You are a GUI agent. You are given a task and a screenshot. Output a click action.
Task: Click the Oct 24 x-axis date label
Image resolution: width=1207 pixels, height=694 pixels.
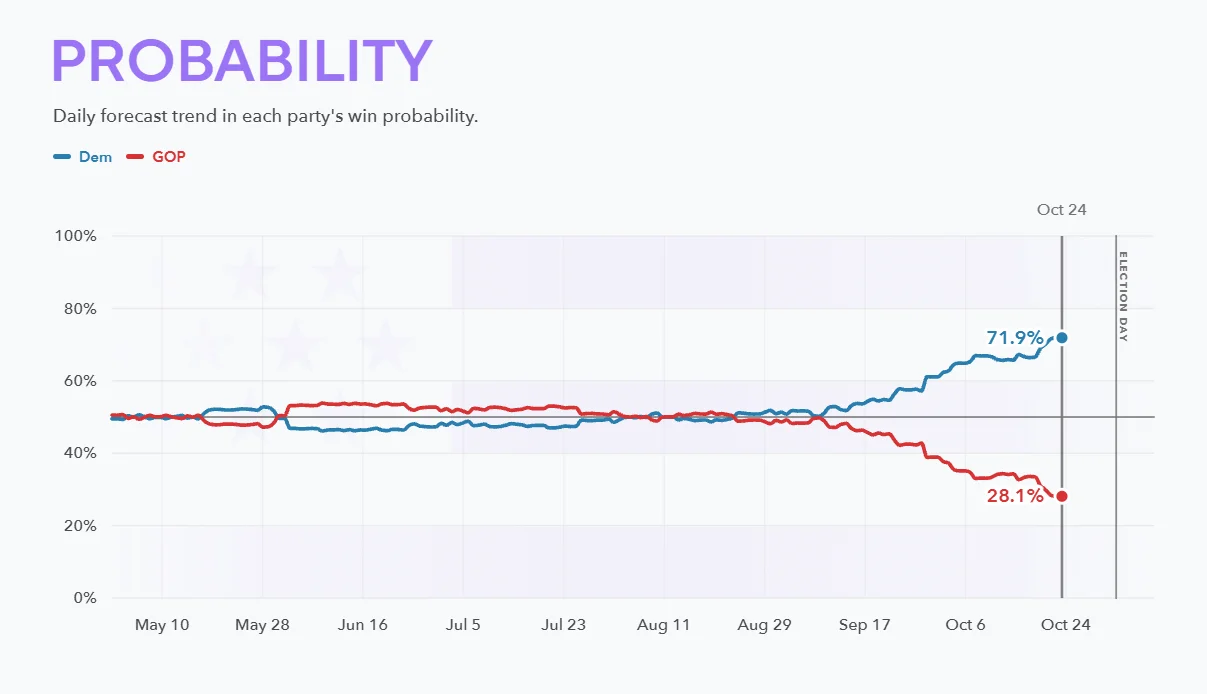coord(1066,625)
